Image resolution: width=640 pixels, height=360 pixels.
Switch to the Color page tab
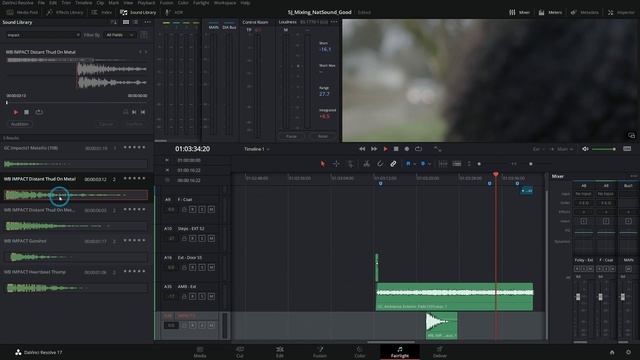point(360,352)
